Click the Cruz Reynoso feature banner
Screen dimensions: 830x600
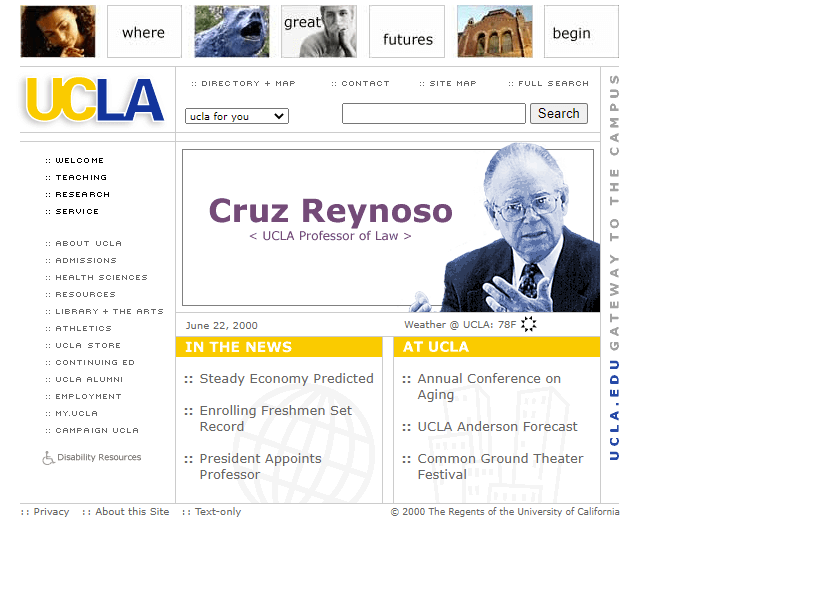[x=388, y=228]
